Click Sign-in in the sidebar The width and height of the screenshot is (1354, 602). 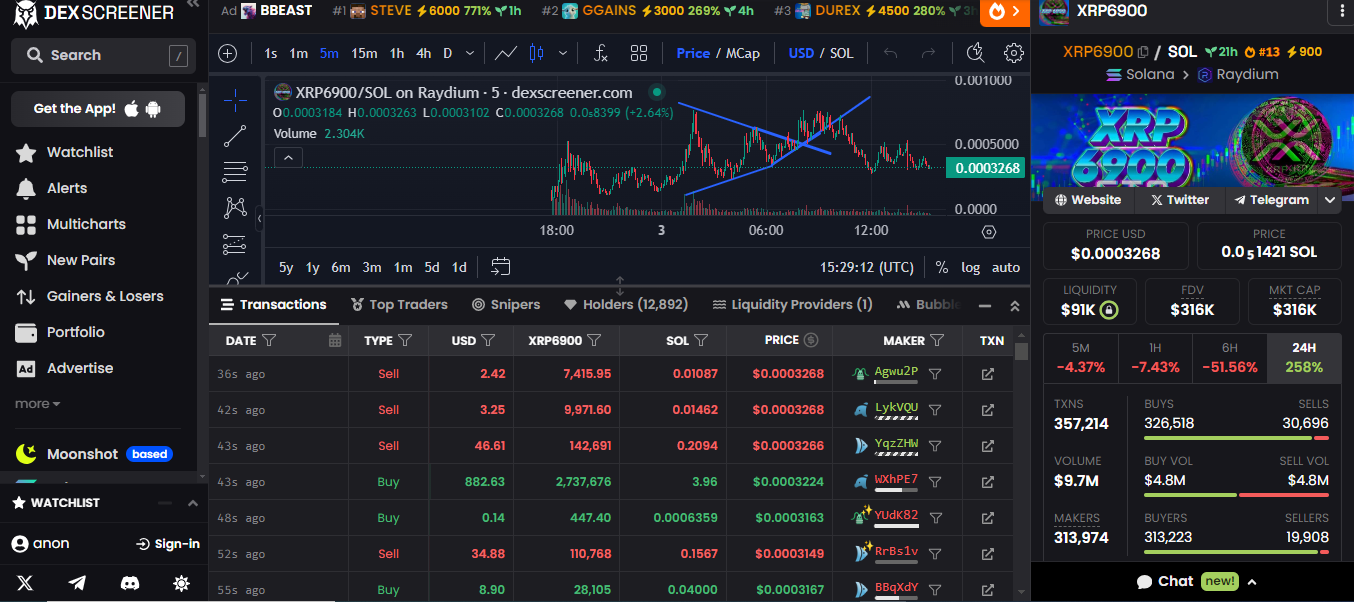(168, 544)
